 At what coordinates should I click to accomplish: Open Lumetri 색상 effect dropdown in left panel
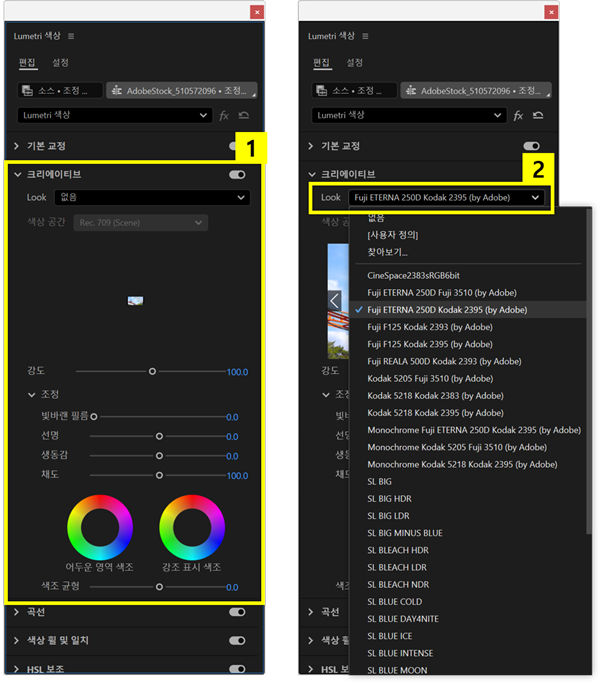115,116
